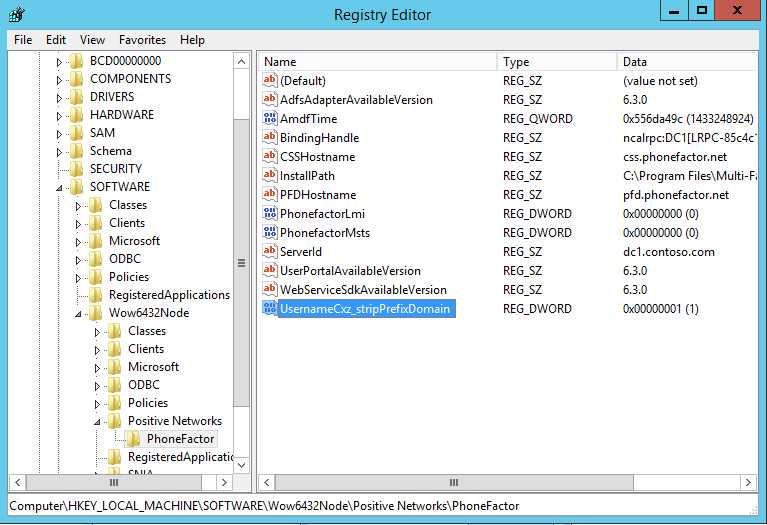Click the BCD00000000 folder icon
The width and height of the screenshot is (767, 525).
[x=76, y=61]
